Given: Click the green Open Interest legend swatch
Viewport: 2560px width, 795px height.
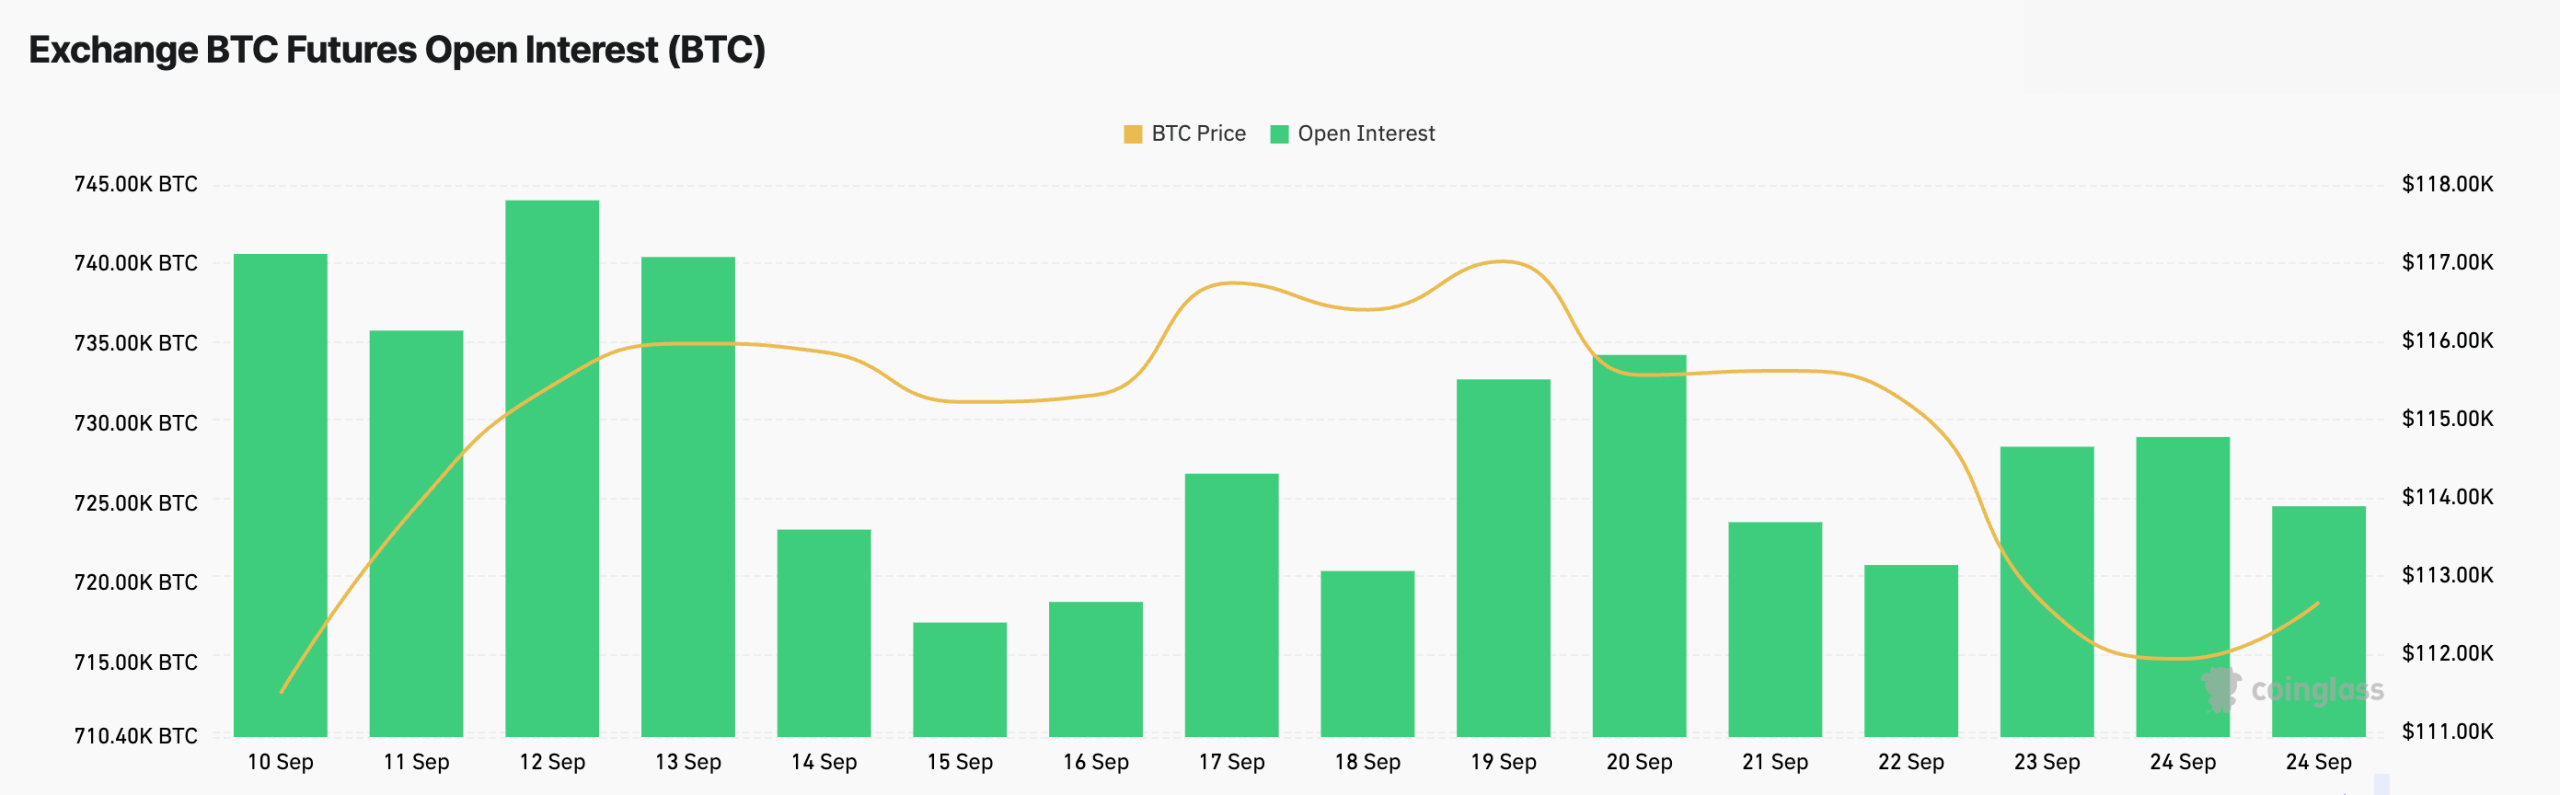Looking at the screenshot, I should pos(1279,134).
